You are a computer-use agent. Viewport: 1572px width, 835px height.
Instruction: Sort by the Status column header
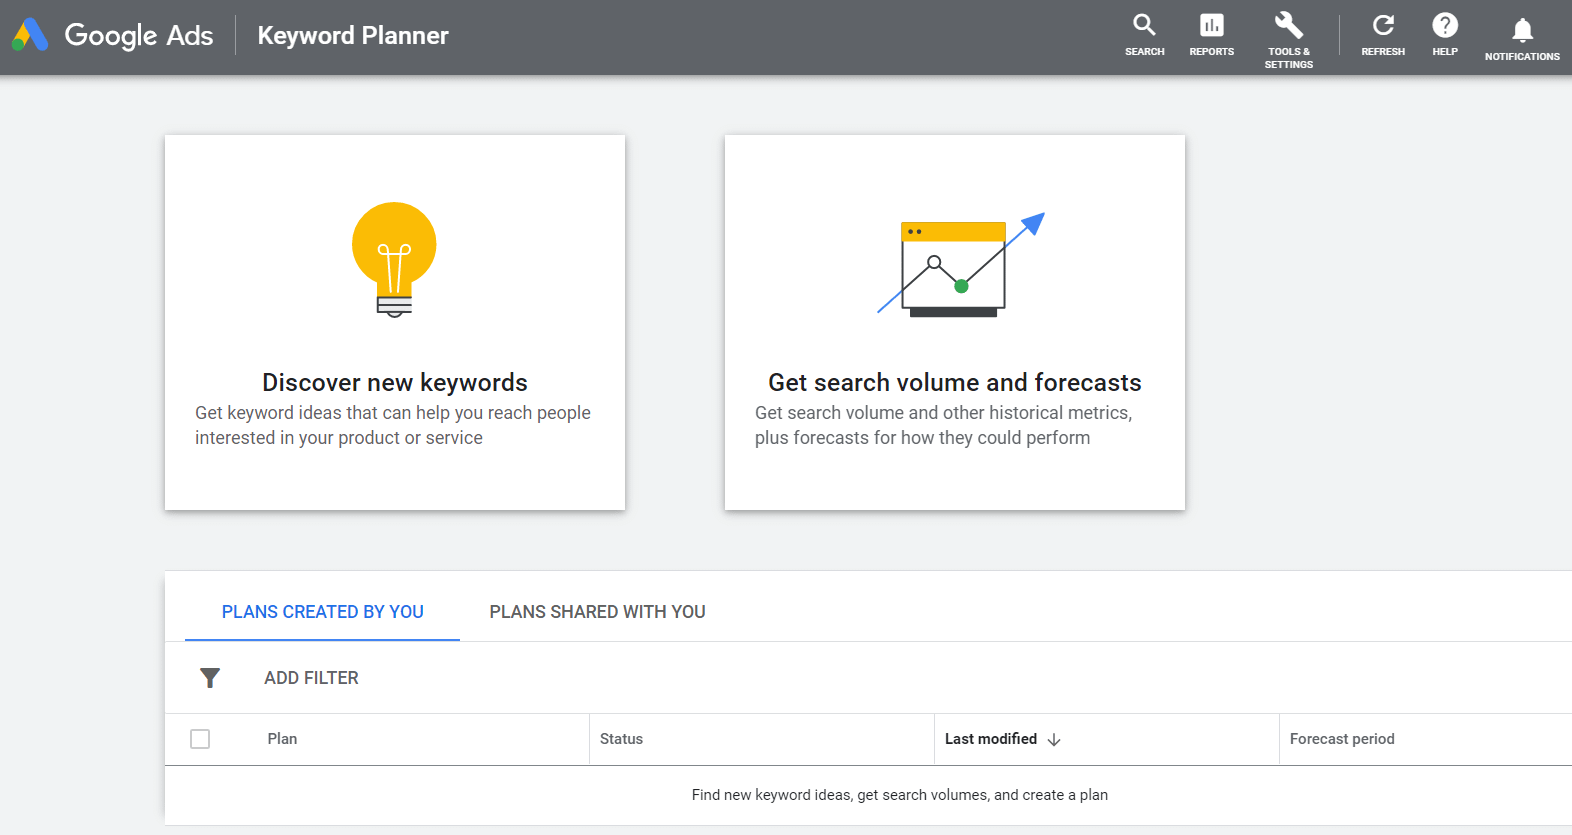tap(621, 739)
